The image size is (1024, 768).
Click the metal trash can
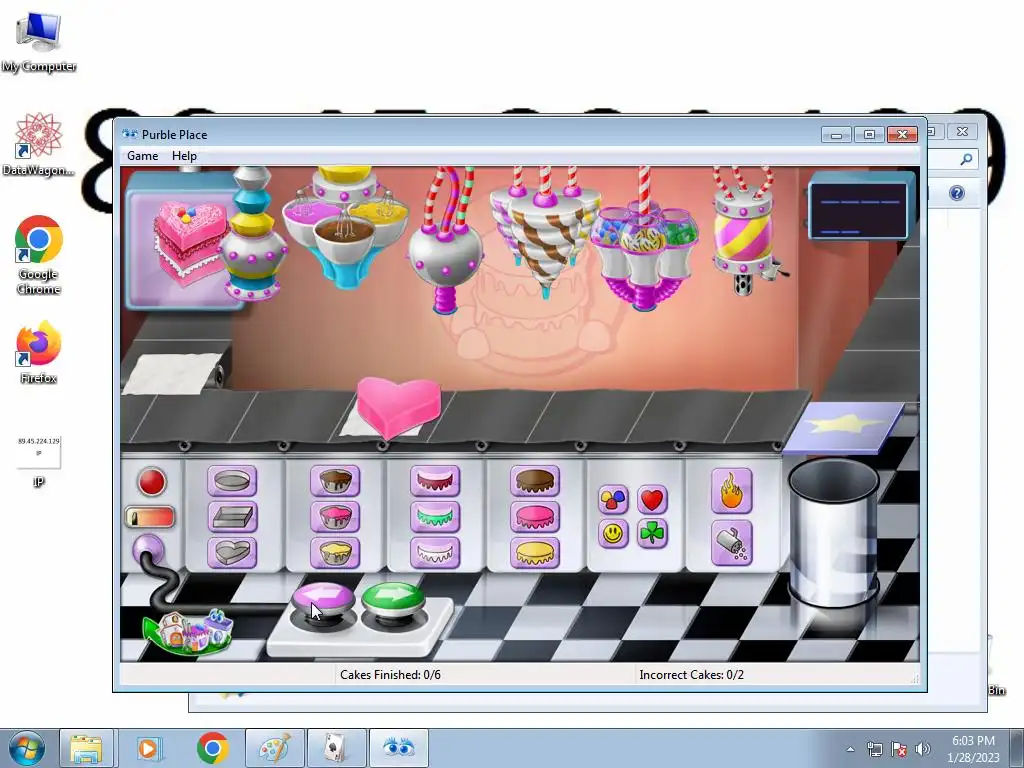[833, 532]
